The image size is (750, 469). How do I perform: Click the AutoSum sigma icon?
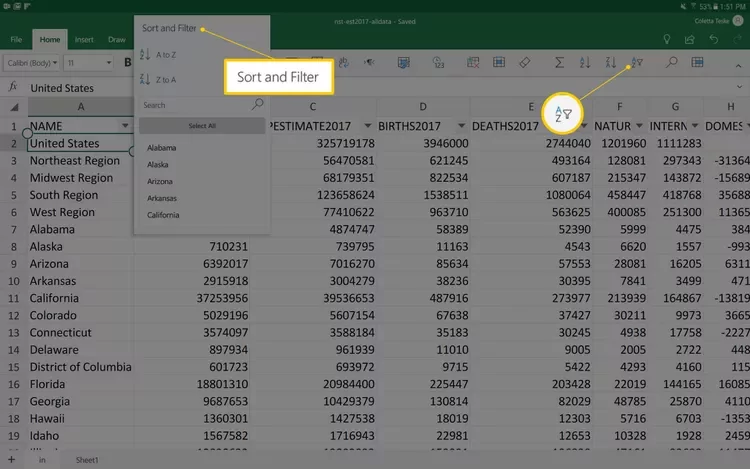(560, 63)
